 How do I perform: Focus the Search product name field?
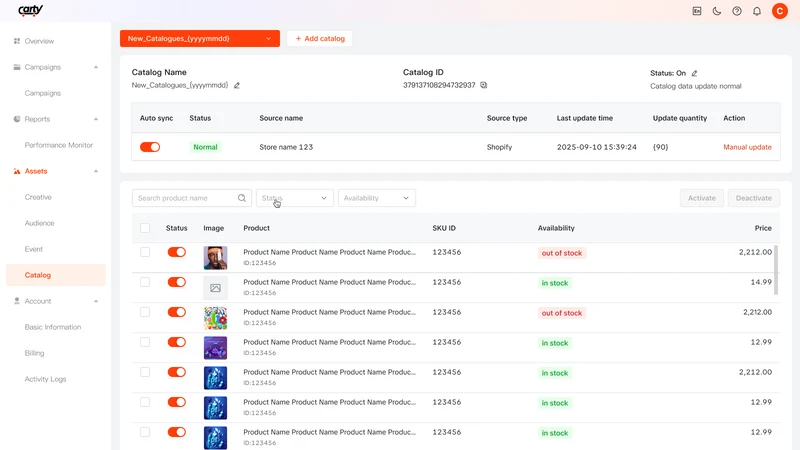tap(192, 198)
